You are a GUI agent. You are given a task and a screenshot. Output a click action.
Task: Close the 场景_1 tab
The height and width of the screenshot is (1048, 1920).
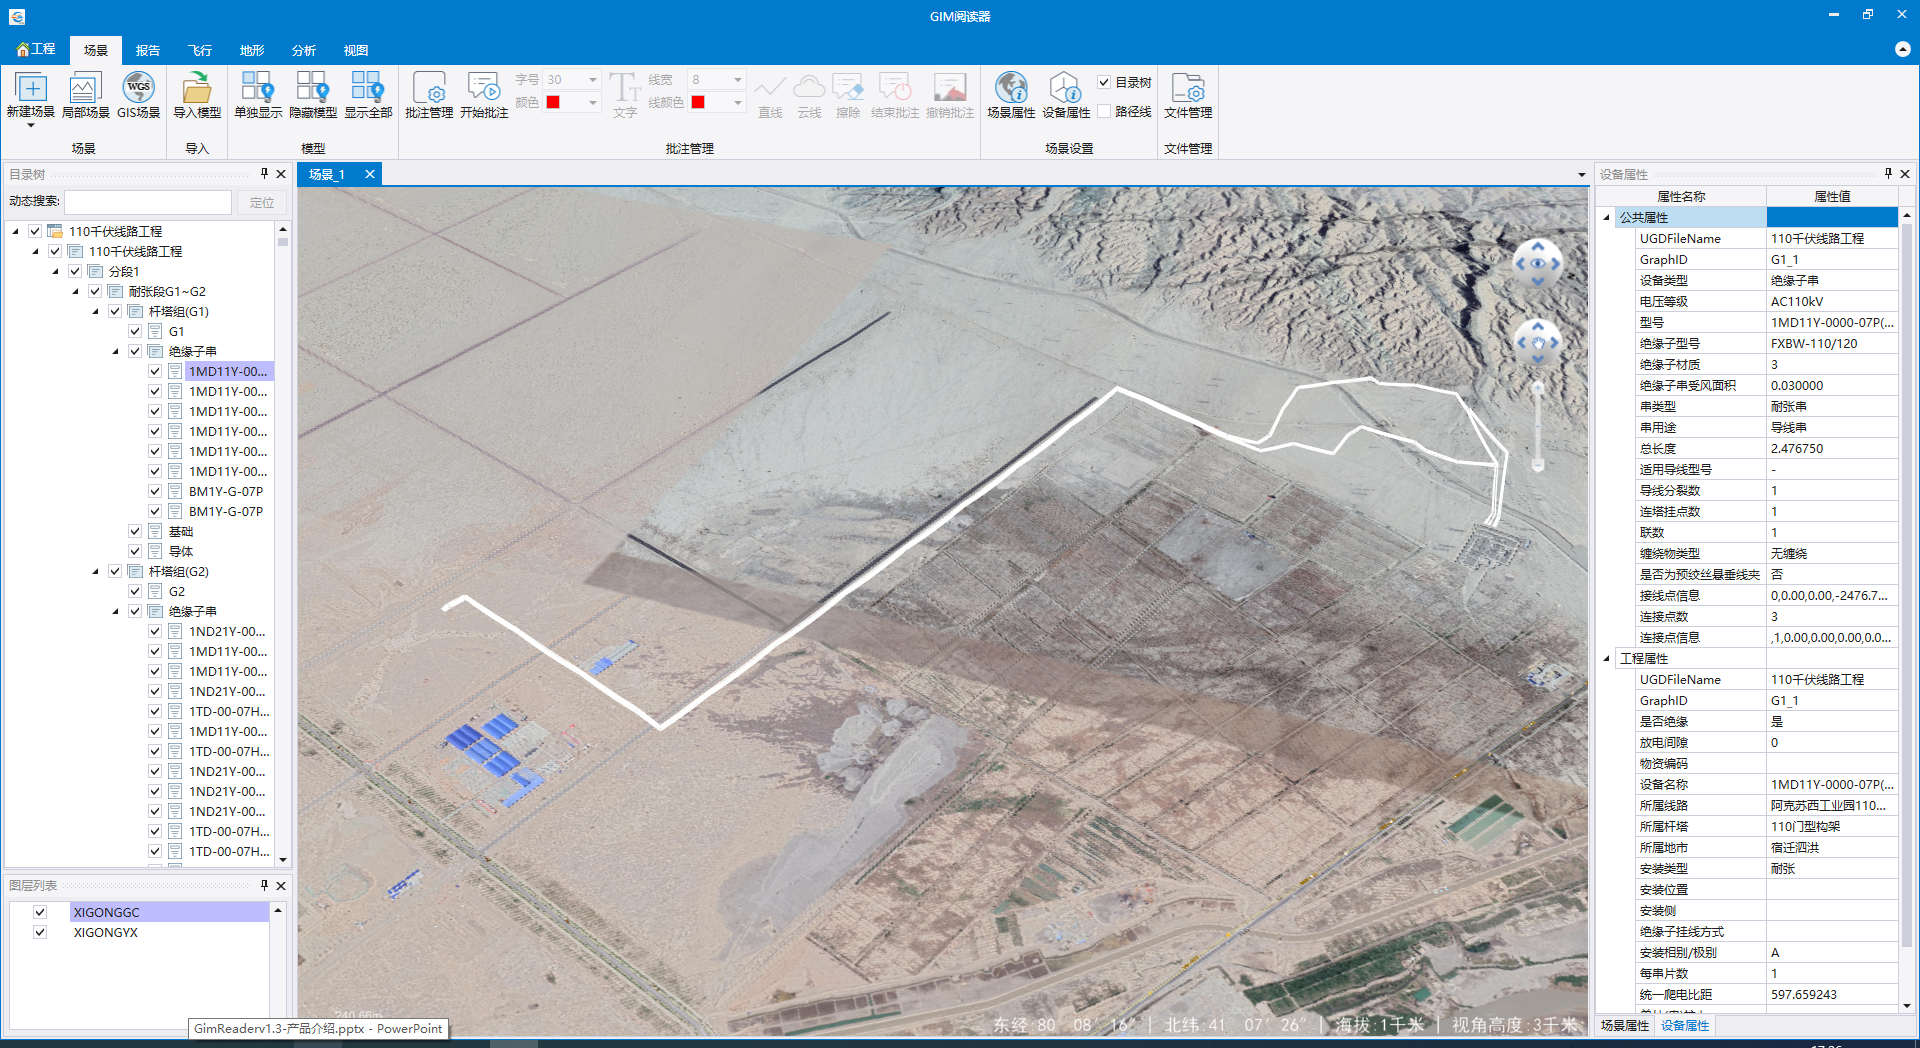coord(369,174)
